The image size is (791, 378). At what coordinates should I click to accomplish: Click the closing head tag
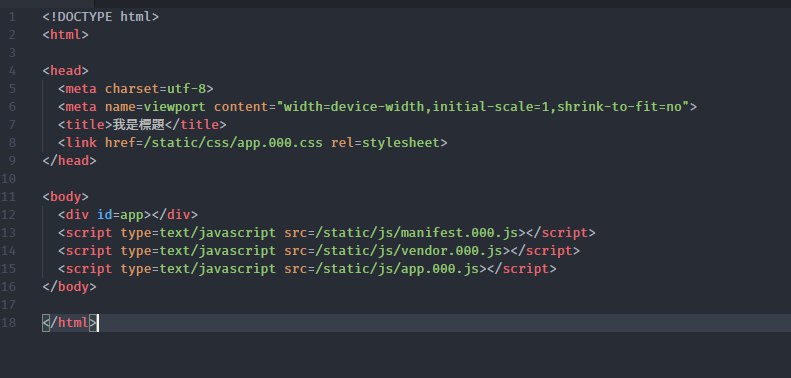(x=70, y=161)
